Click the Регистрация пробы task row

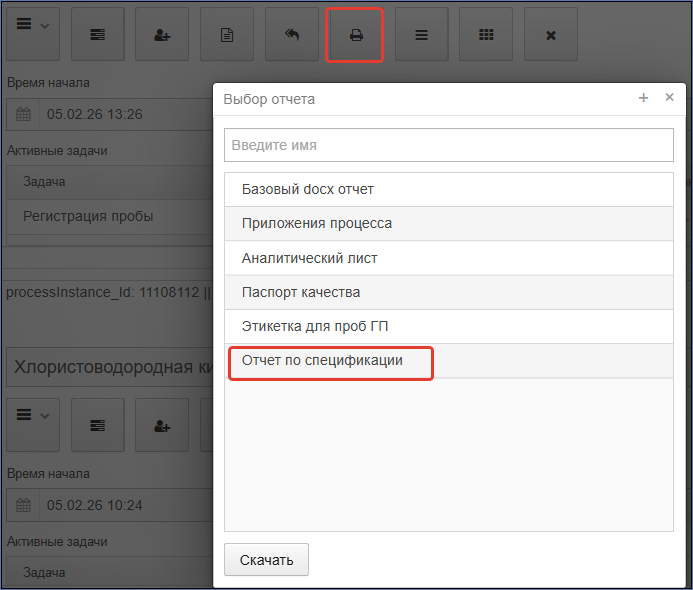pyautogui.click(x=110, y=217)
